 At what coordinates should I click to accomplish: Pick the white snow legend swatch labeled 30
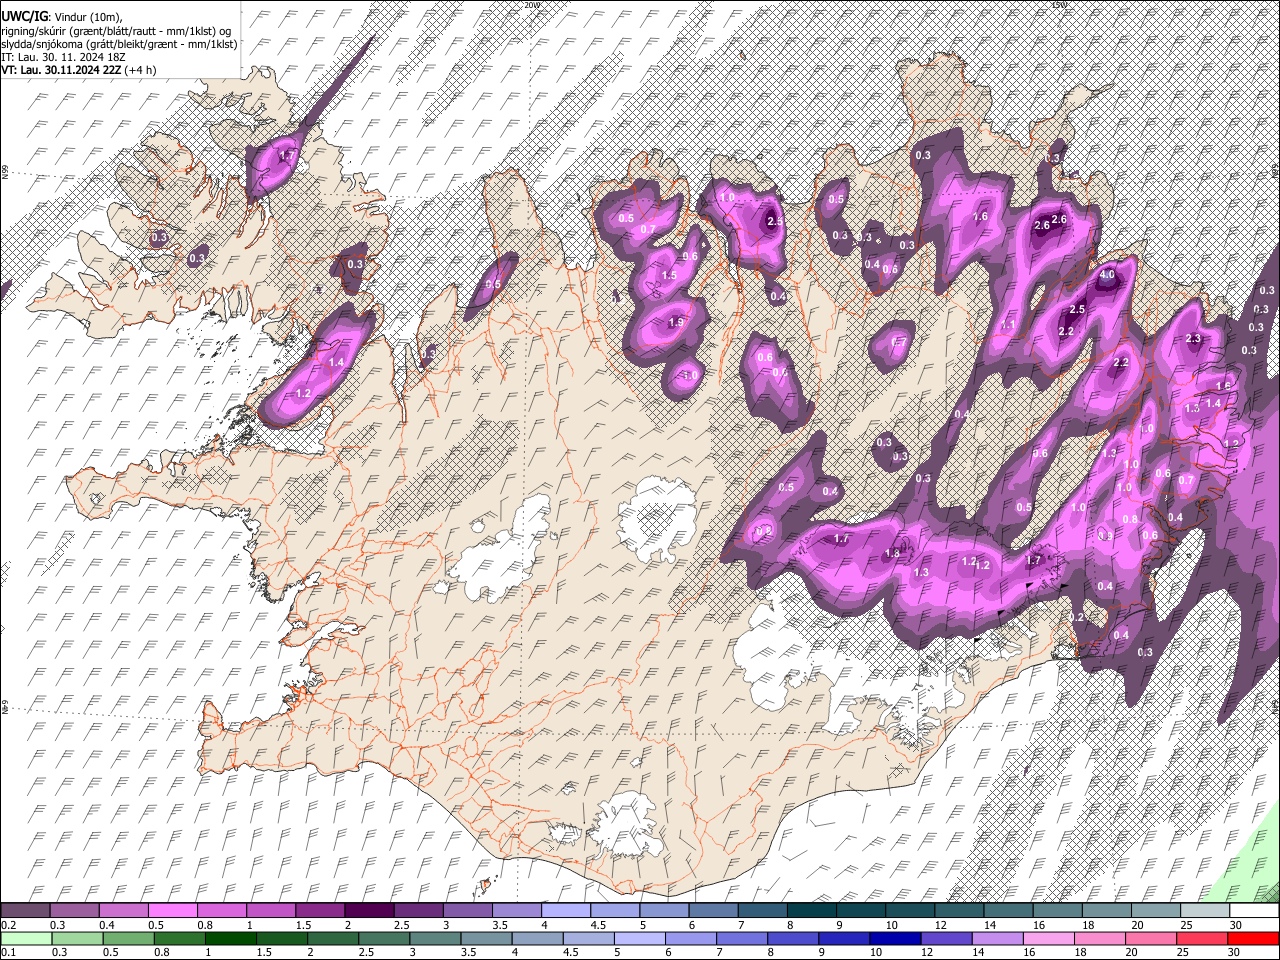1254,911
